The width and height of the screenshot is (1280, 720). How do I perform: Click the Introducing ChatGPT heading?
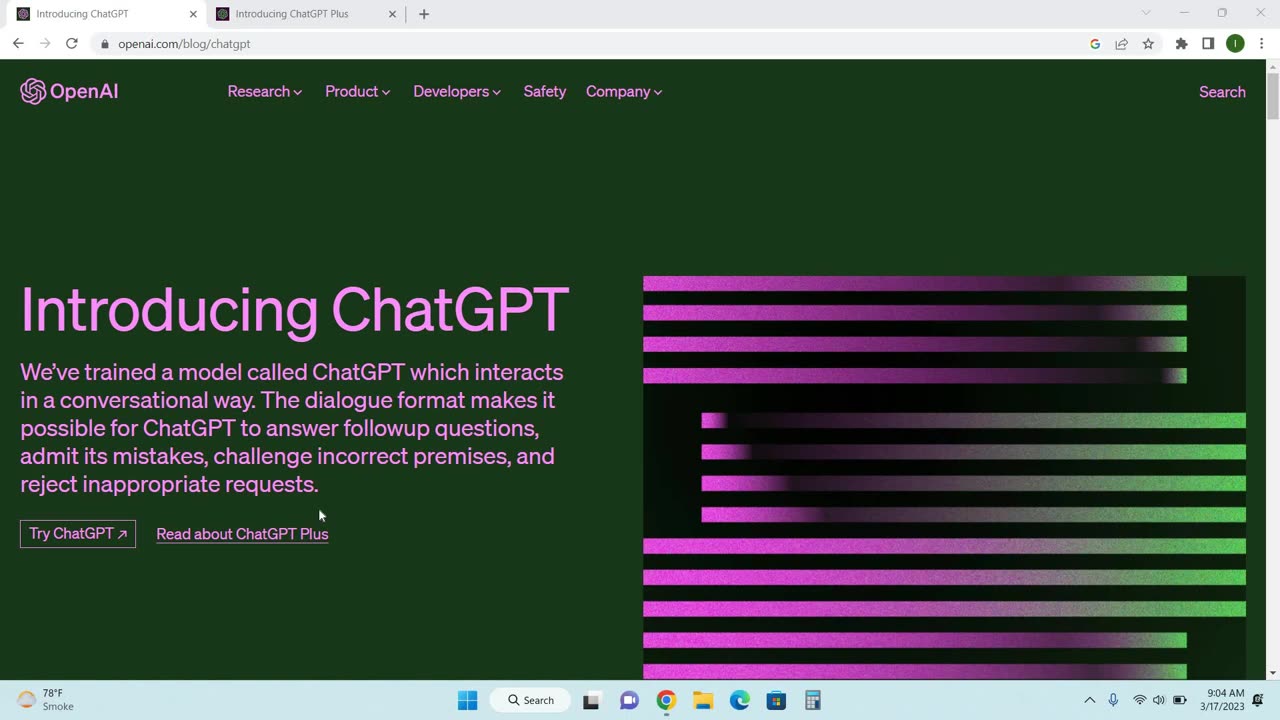click(x=294, y=310)
